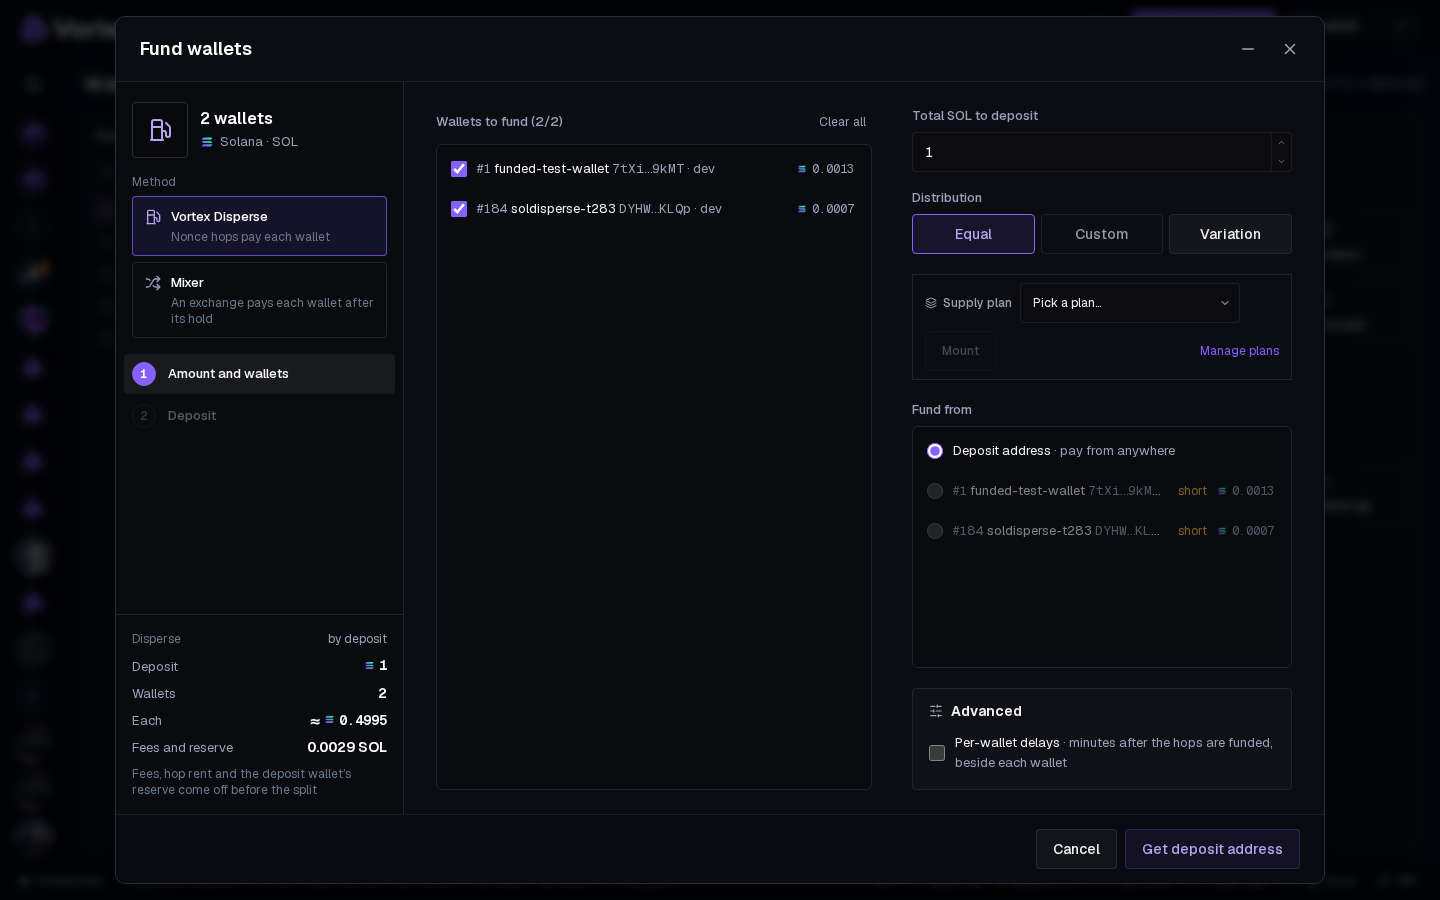Enable the Per-wallet delays checkbox

coord(937,753)
